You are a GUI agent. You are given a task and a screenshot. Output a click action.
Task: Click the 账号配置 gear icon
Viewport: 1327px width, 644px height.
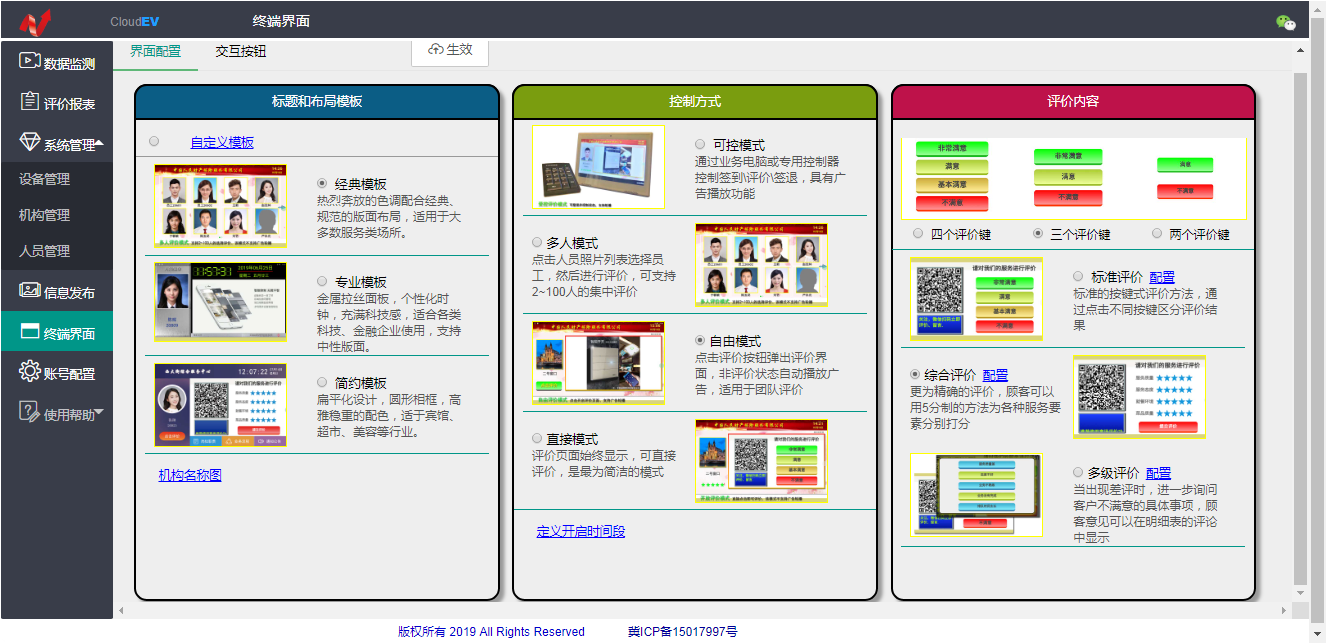(29, 372)
